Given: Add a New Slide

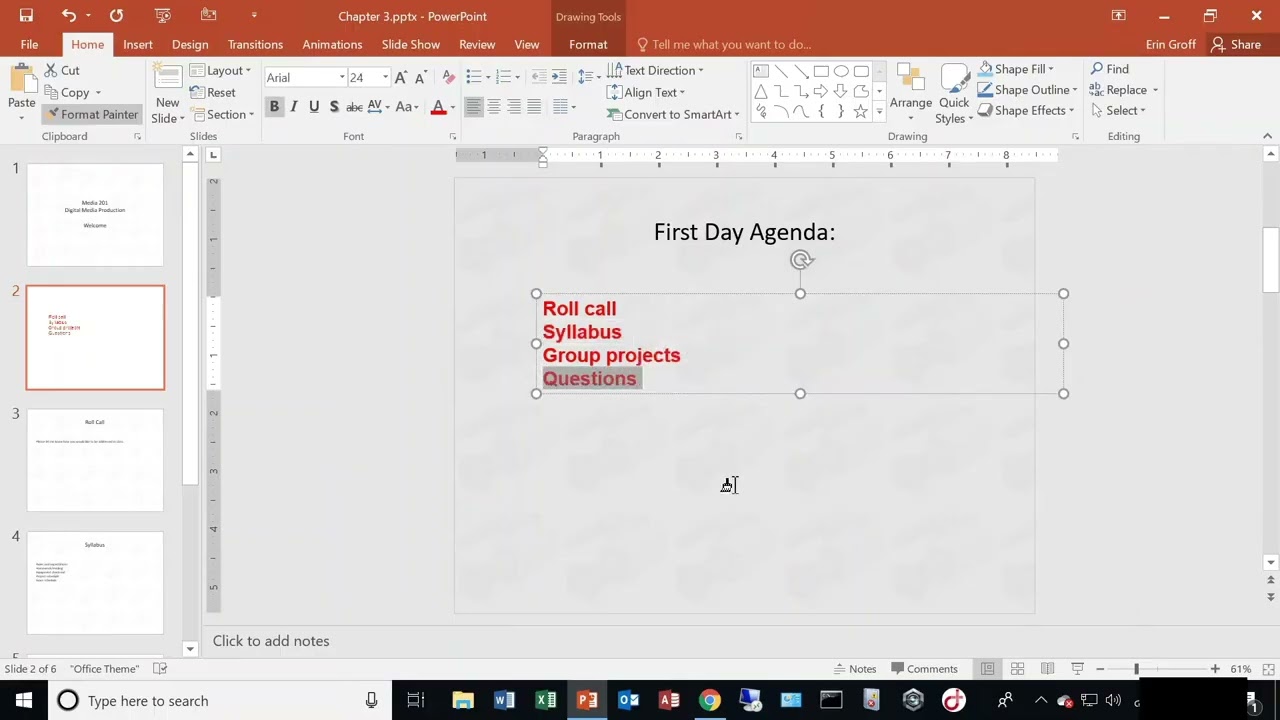Looking at the screenshot, I should [167, 95].
